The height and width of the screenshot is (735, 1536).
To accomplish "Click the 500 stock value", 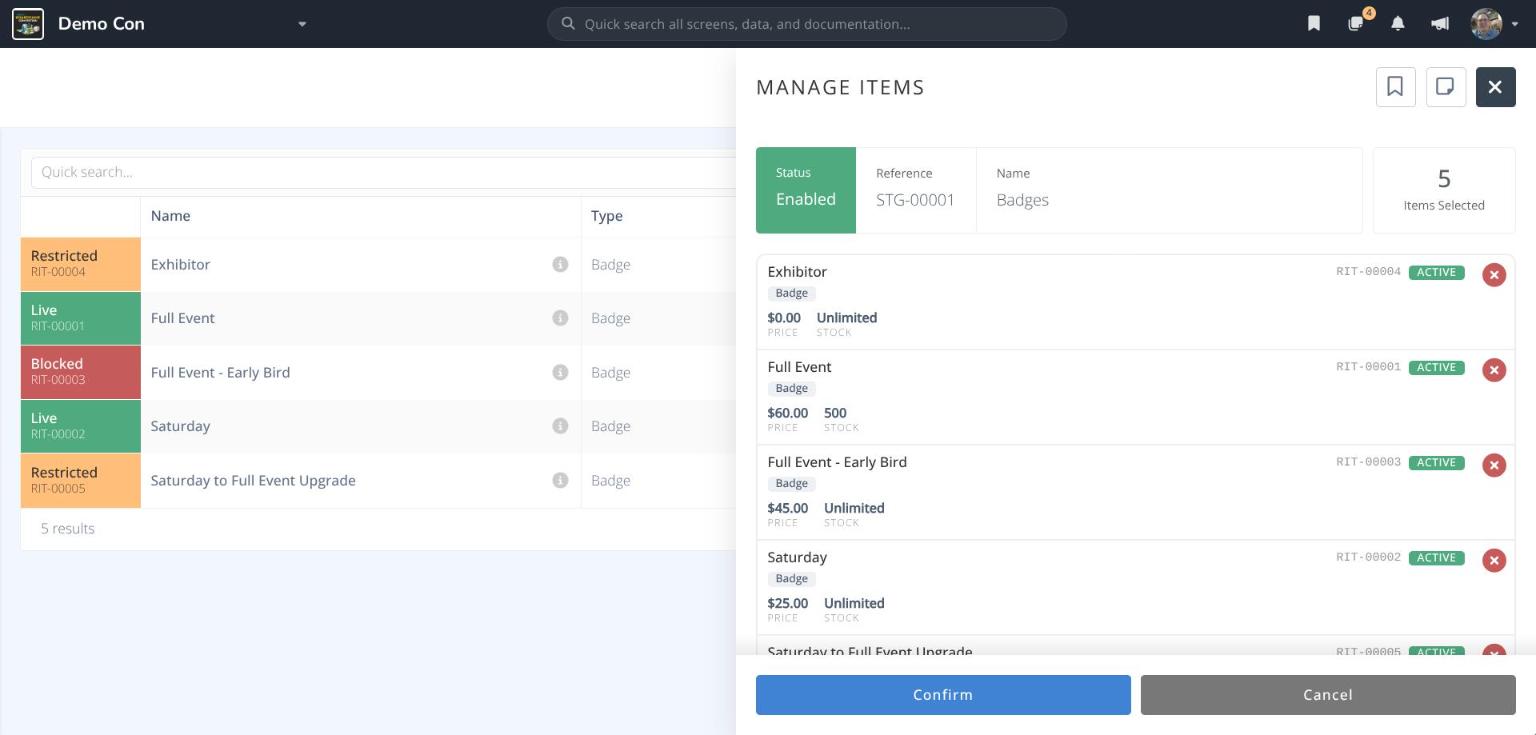I will click(835, 413).
